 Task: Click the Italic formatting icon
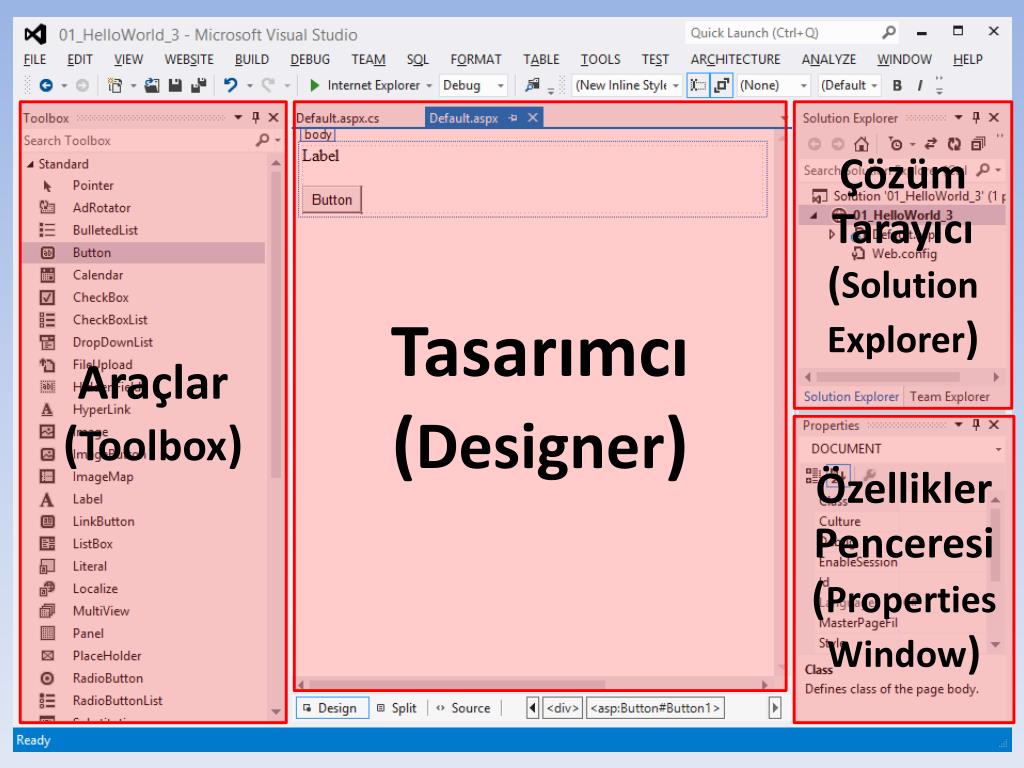coord(920,85)
